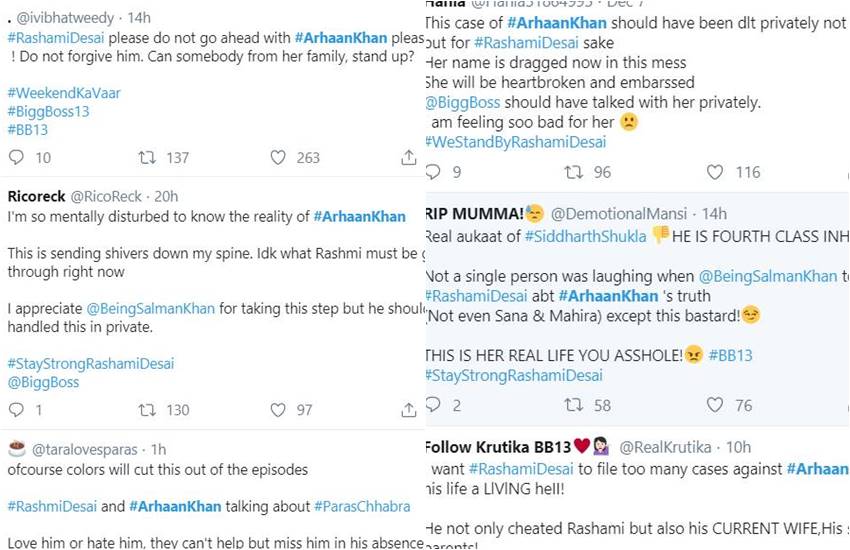This screenshot has height=550, width=850.
Task: Open the #WeekendKaVaar hashtag
Action: click(64, 93)
